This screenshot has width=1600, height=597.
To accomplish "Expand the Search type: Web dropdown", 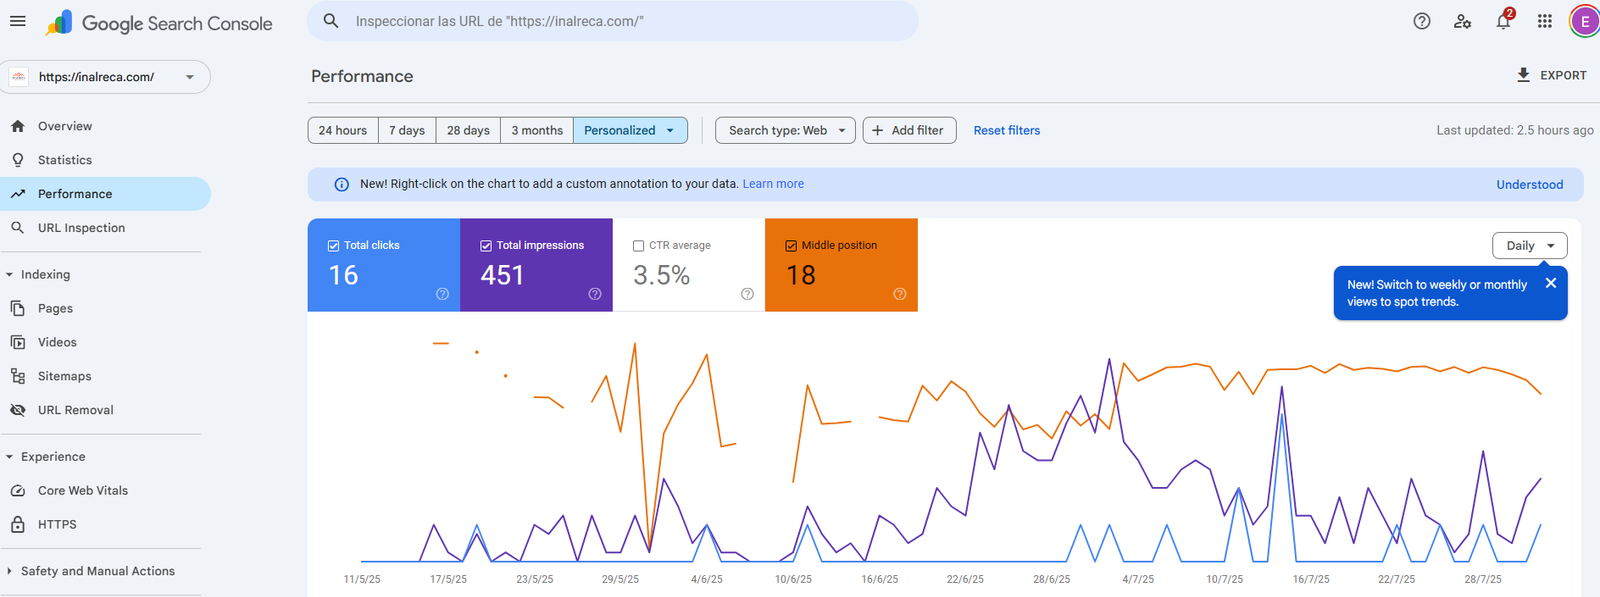I will 785,131.
